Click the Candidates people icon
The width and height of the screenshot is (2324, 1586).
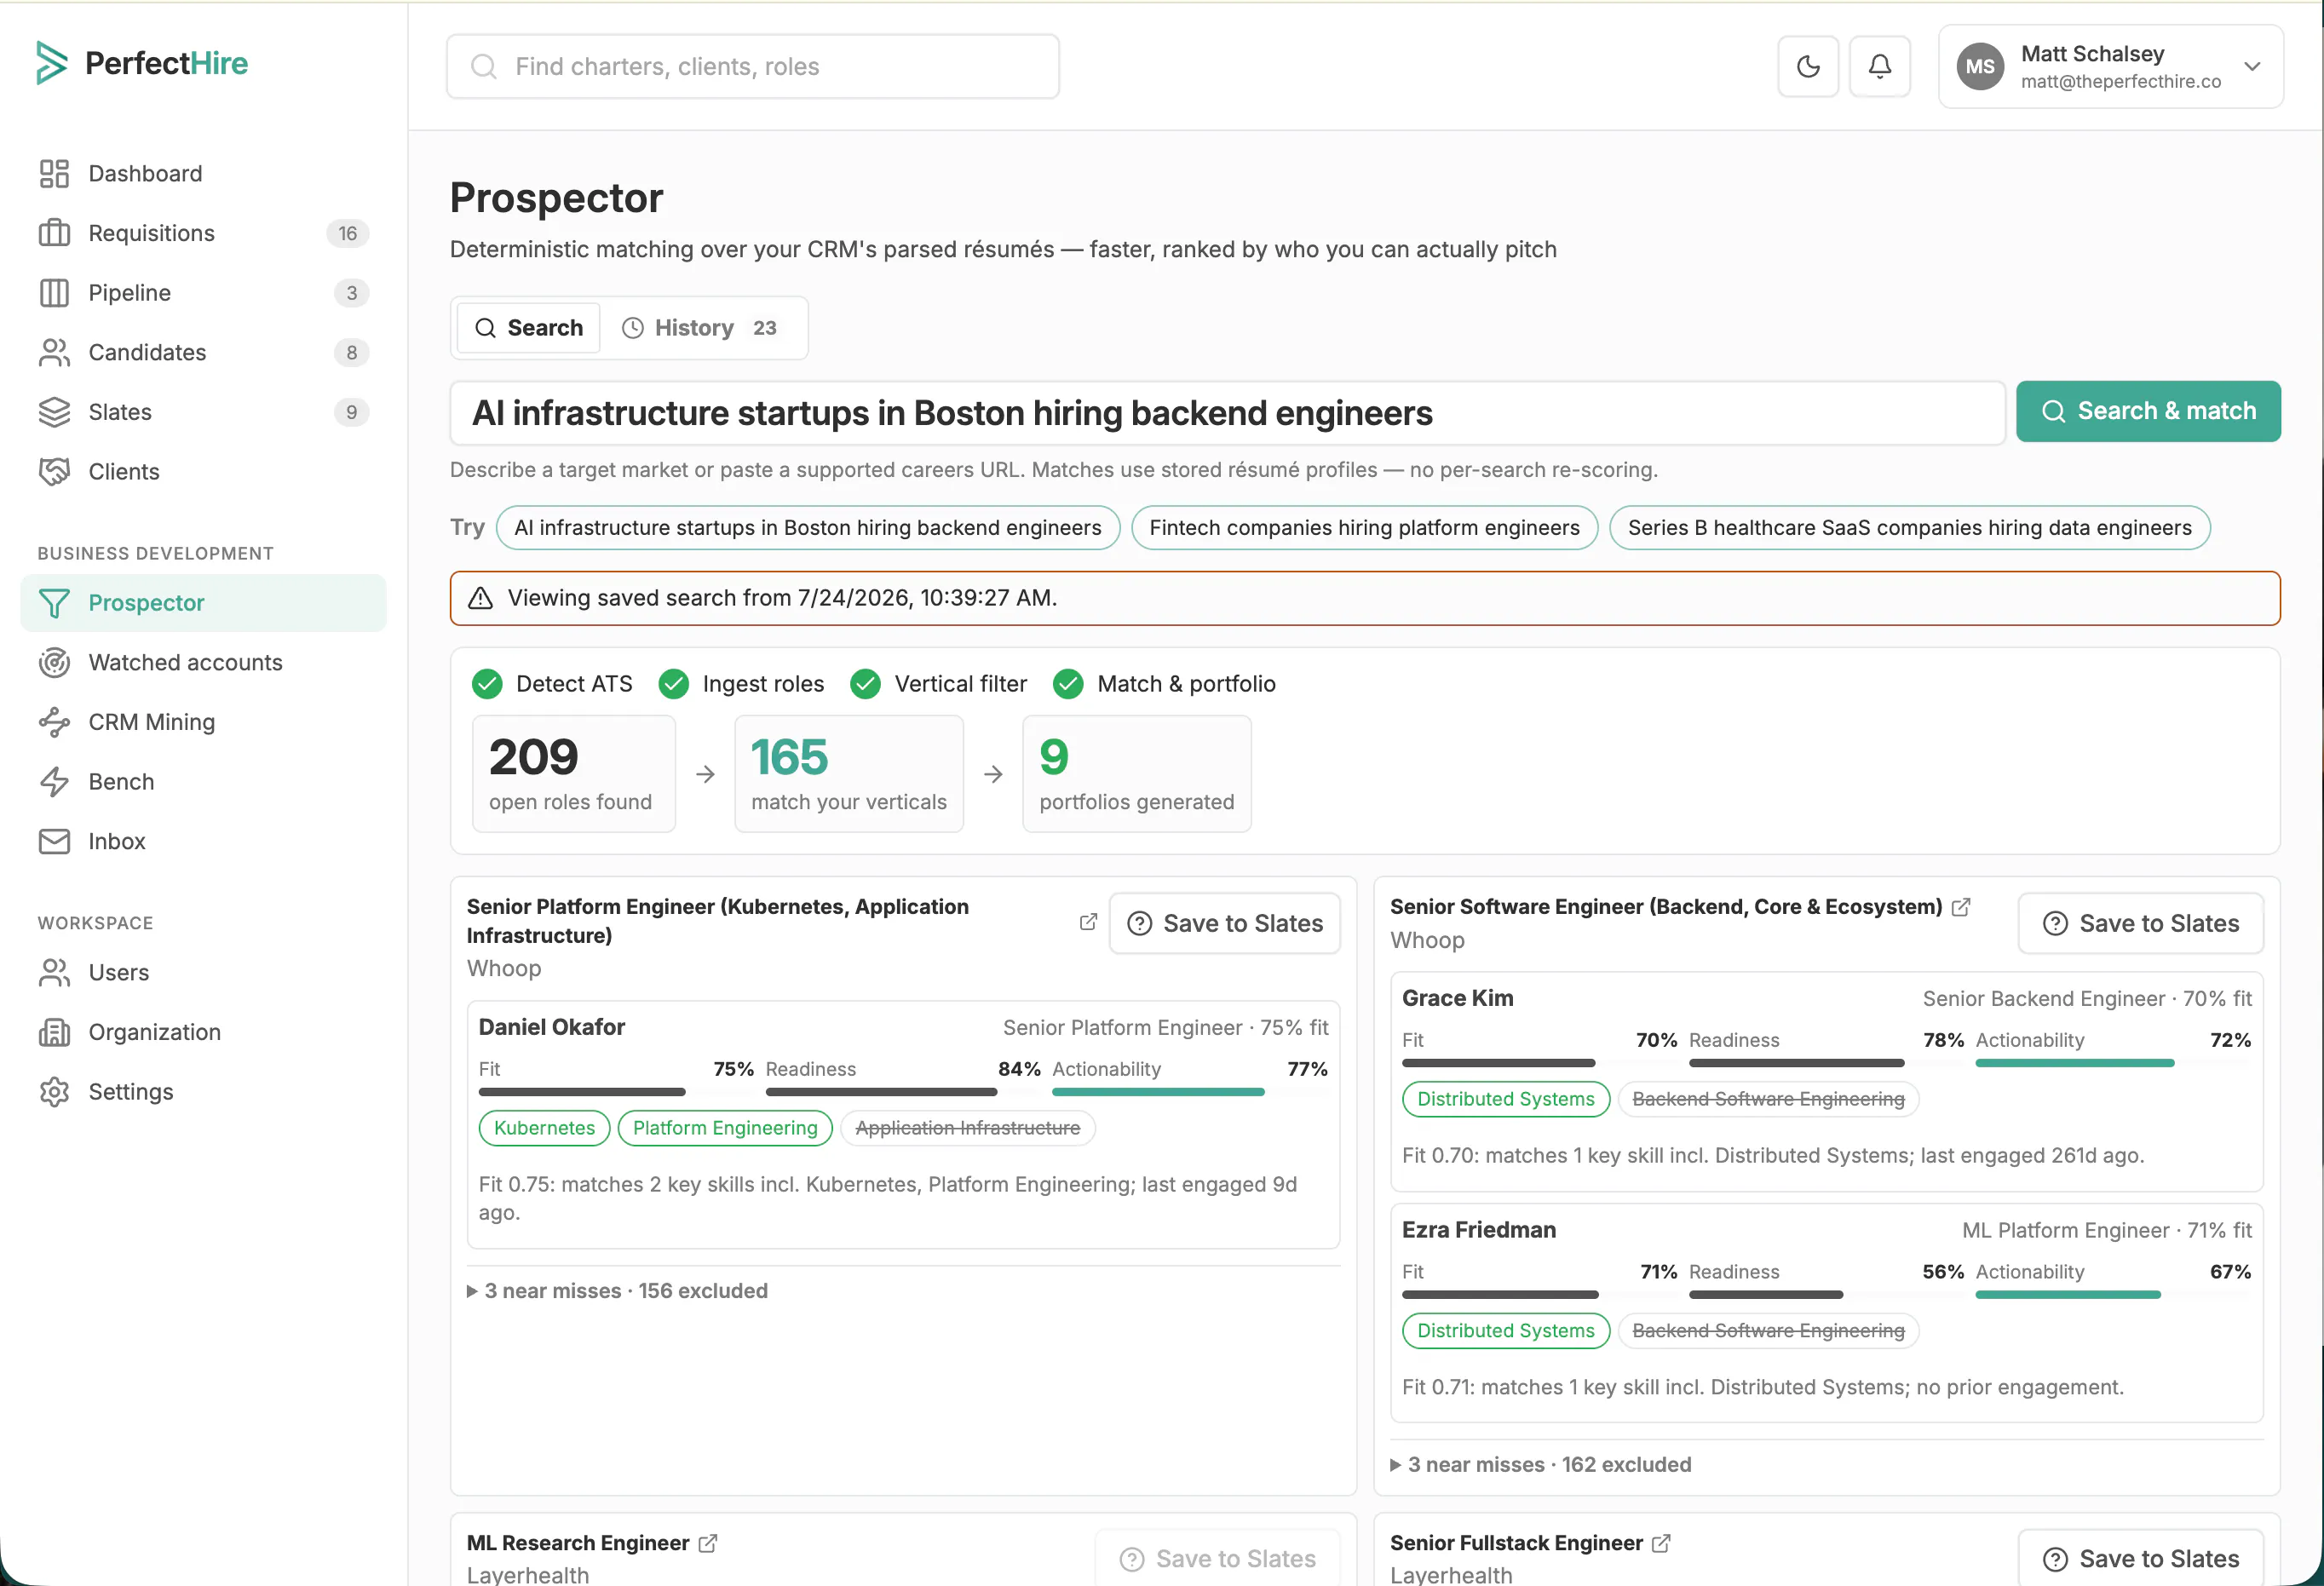pyautogui.click(x=54, y=352)
